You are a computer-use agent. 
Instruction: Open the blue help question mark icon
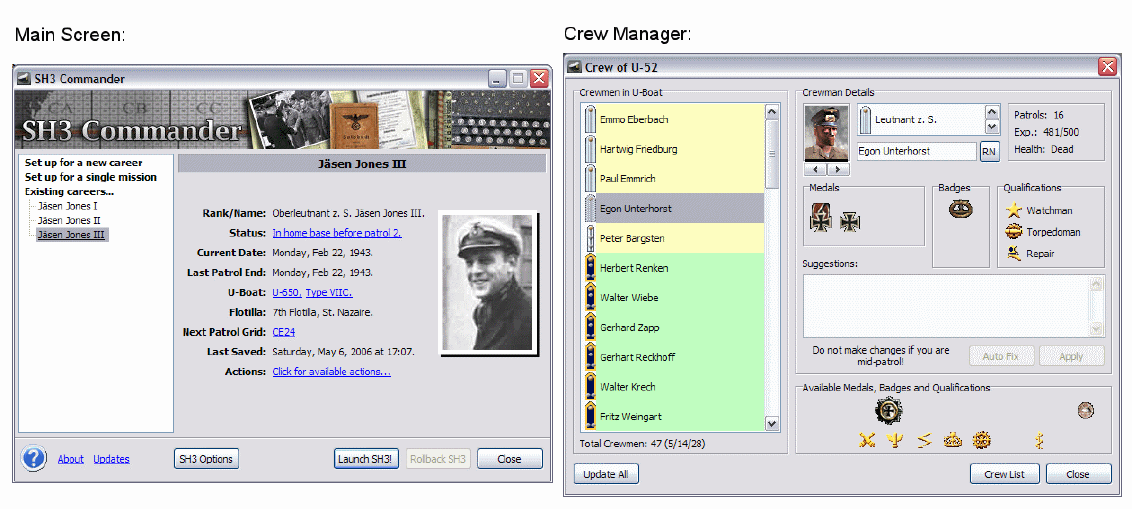pyautogui.click(x=34, y=458)
